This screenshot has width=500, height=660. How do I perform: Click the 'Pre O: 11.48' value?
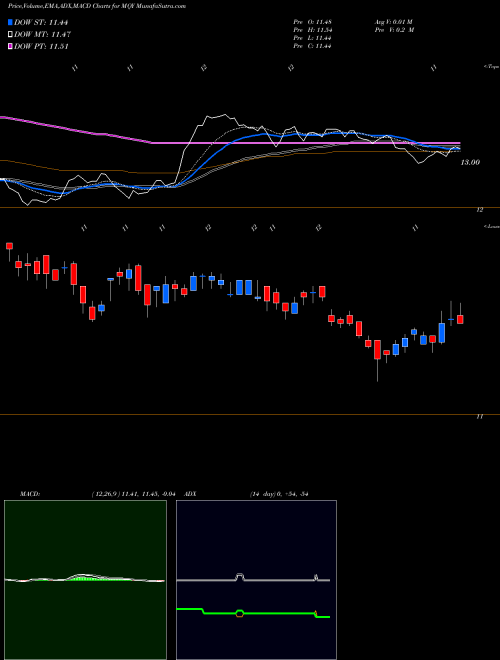tap(312, 22)
